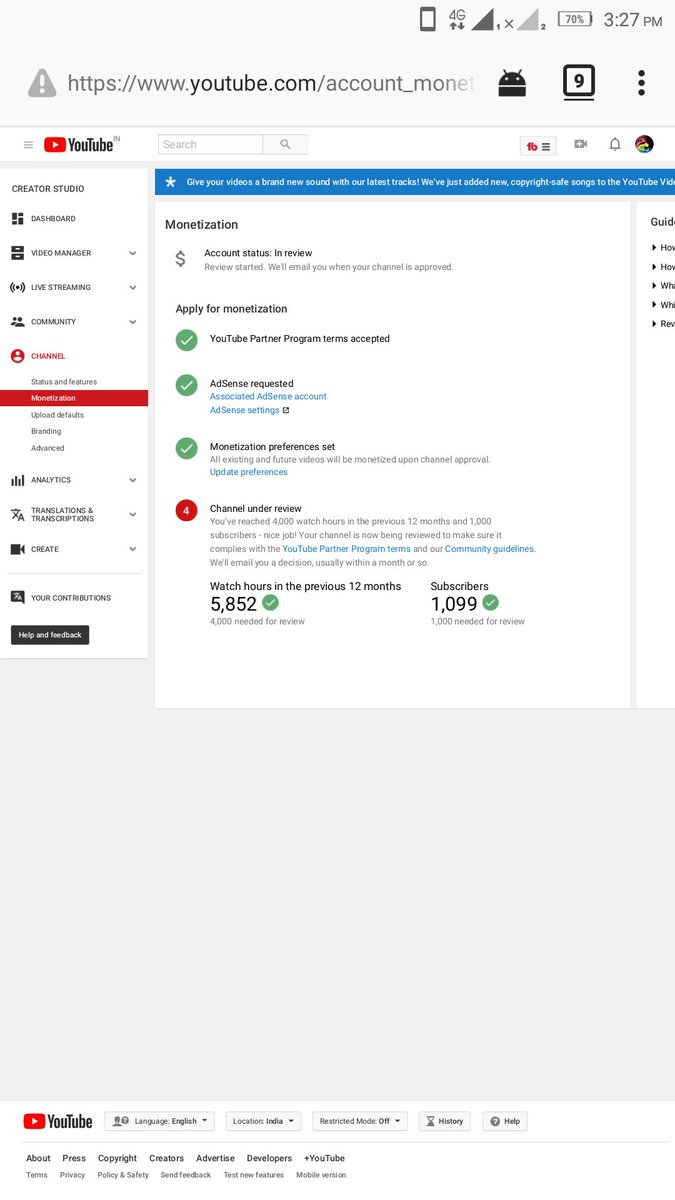Open the upload video camera icon

pos(580,144)
